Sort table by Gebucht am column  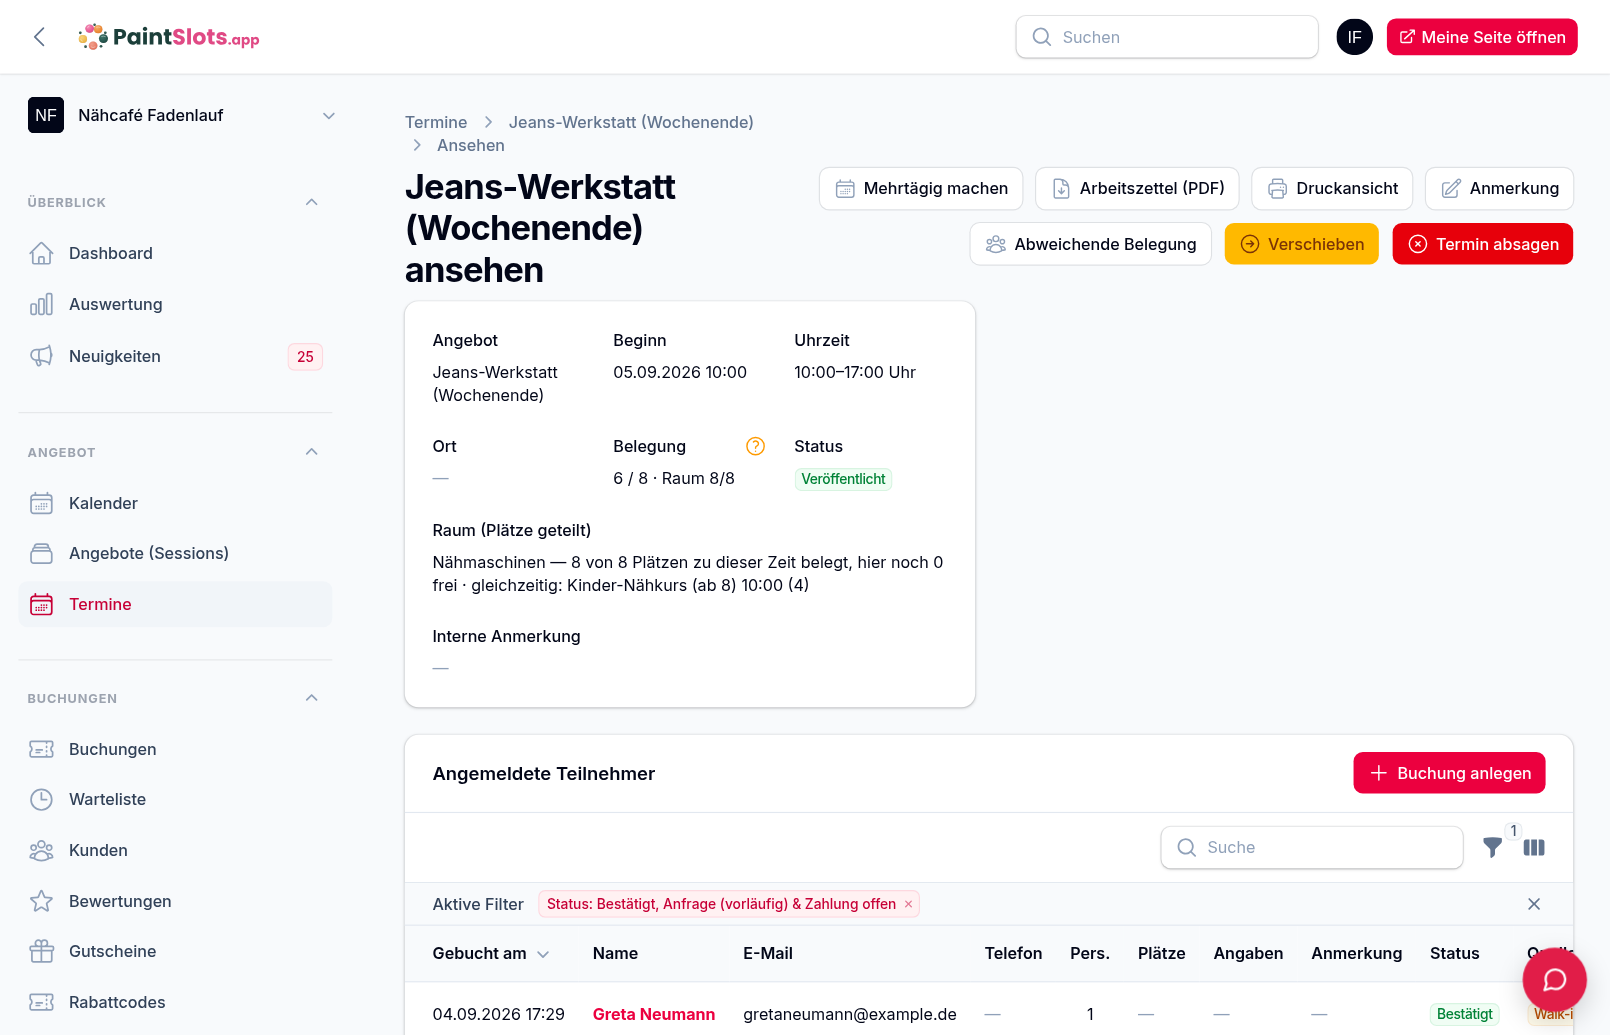coord(490,953)
